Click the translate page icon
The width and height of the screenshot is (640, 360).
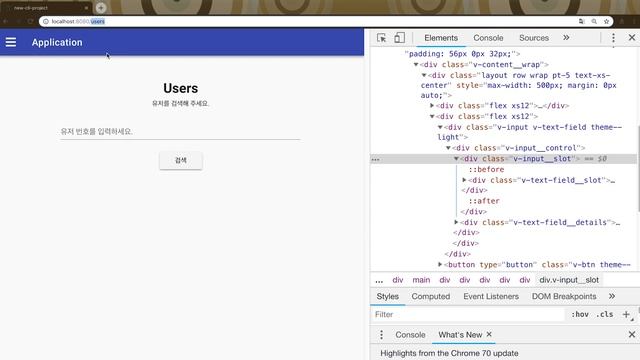pyautogui.click(x=581, y=21)
